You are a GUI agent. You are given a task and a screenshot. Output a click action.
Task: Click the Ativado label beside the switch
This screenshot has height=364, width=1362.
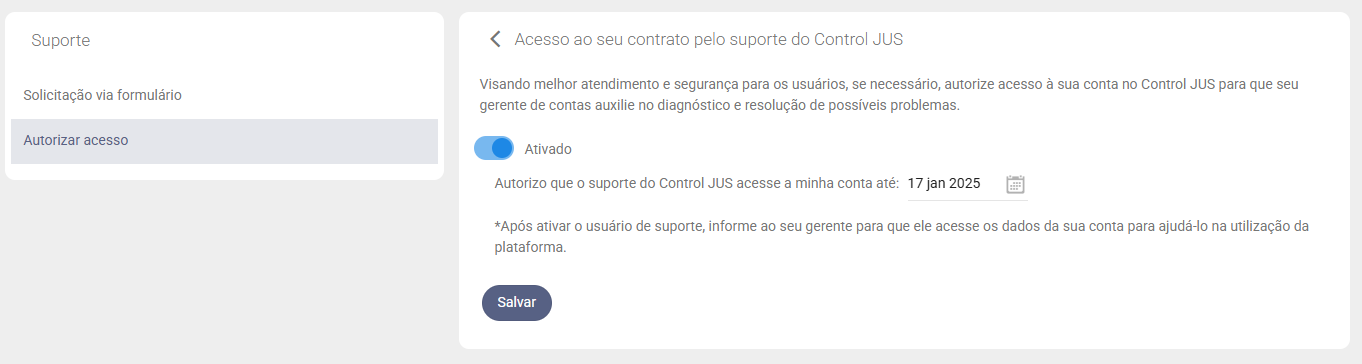(x=548, y=149)
